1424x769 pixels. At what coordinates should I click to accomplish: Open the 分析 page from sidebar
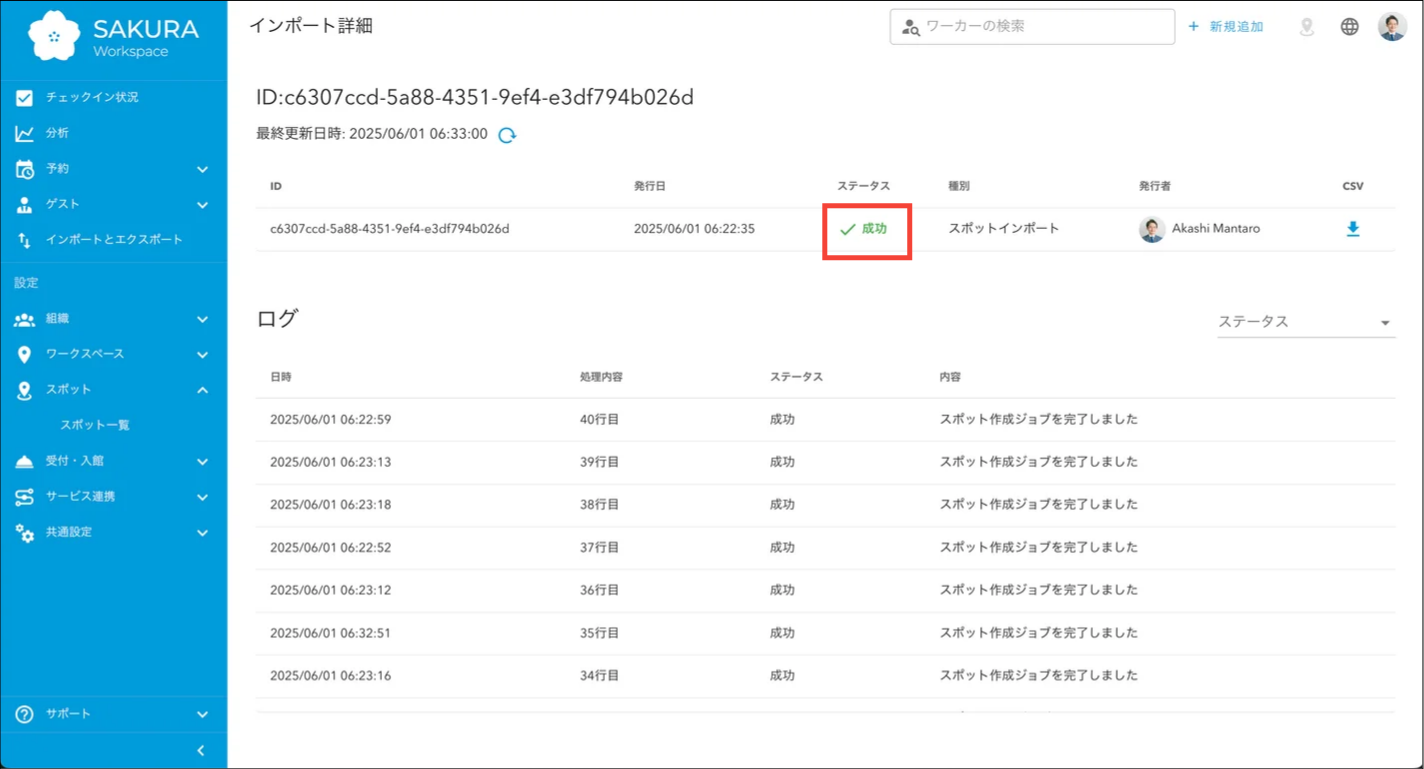point(57,133)
